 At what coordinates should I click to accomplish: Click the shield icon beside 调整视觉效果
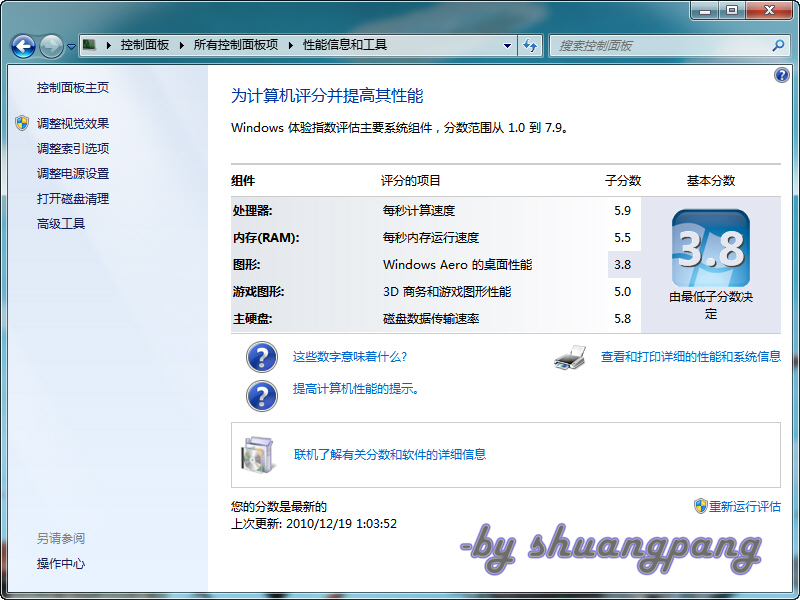22,123
